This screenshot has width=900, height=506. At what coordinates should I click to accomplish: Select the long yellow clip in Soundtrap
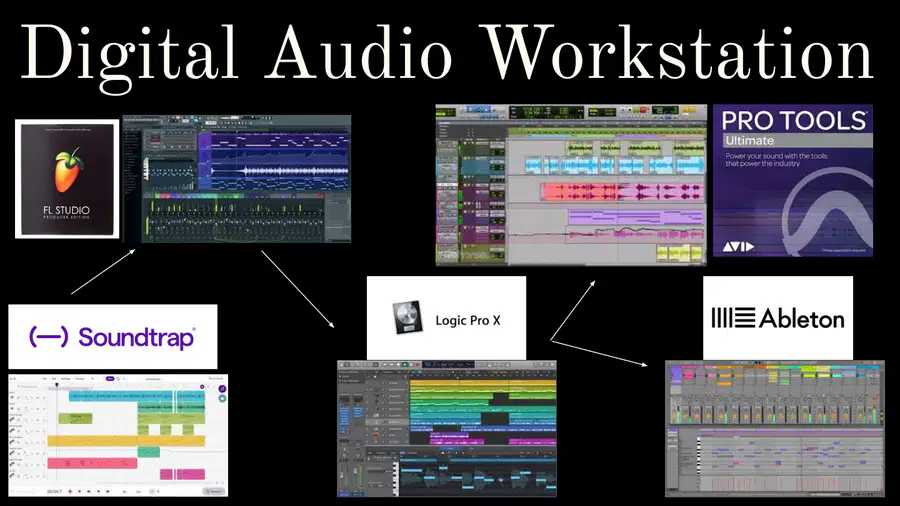click(x=126, y=441)
